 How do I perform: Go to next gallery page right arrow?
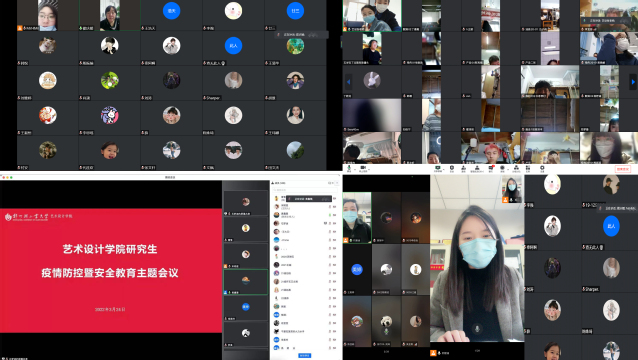(x=633, y=82)
